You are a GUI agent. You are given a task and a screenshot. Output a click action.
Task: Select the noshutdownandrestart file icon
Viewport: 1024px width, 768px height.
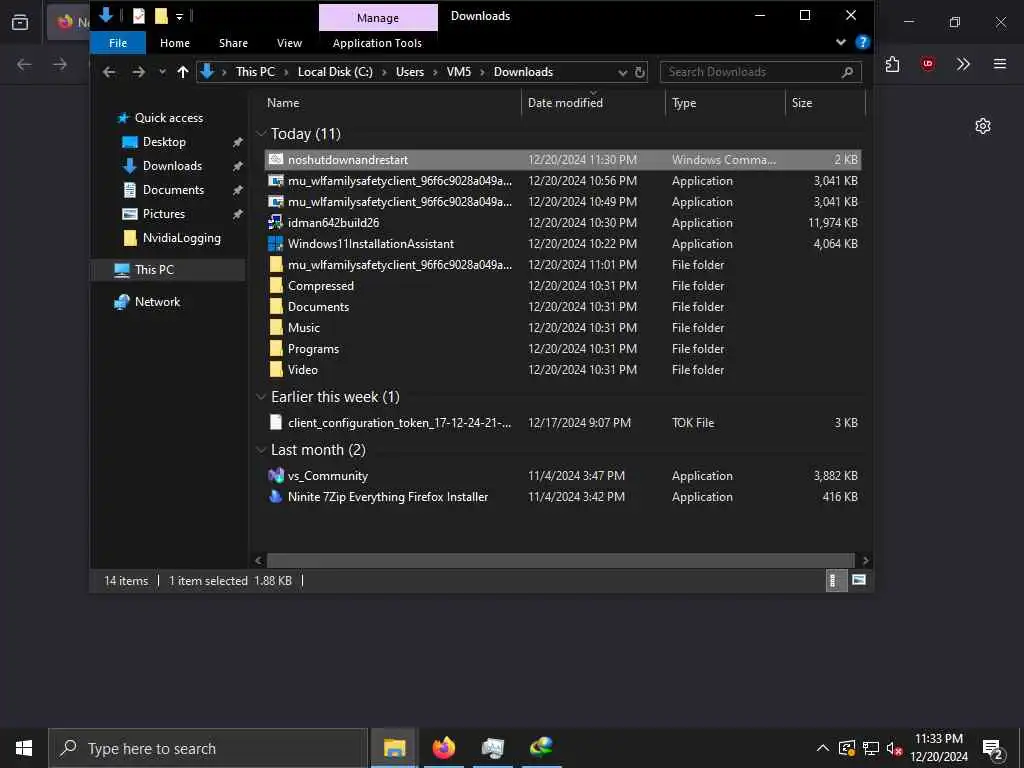[276, 159]
